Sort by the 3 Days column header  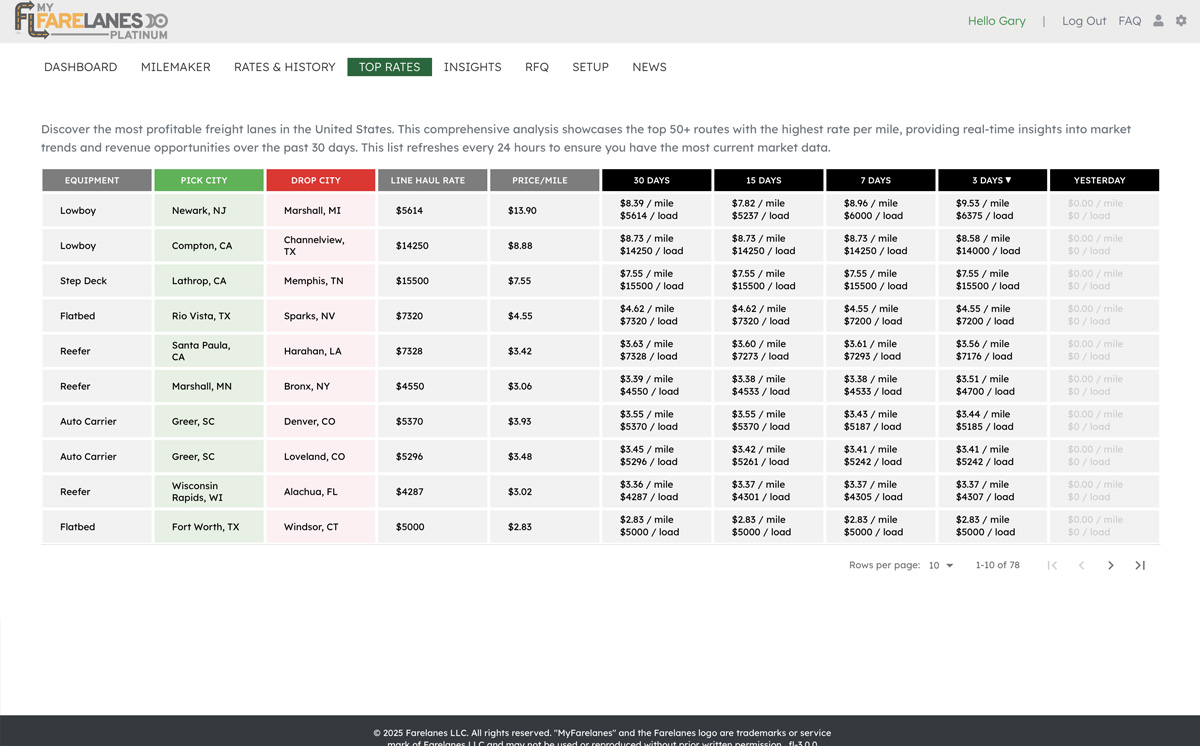coord(992,181)
